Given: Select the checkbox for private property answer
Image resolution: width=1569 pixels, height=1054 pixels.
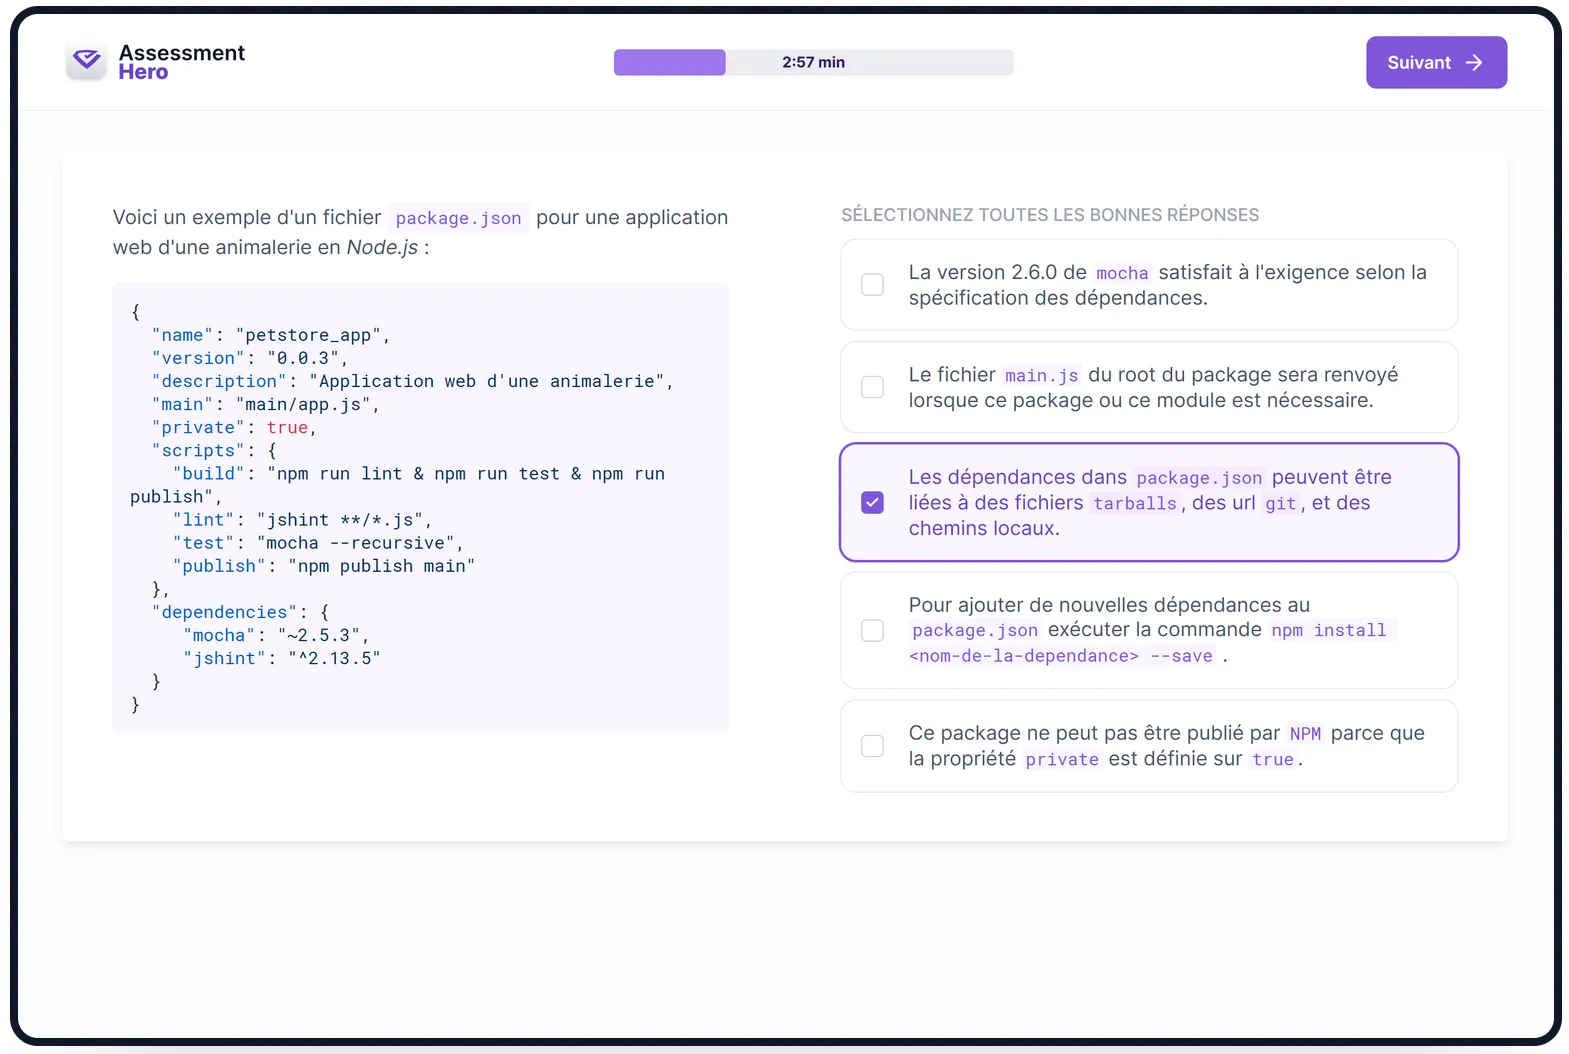Looking at the screenshot, I should pyautogui.click(x=872, y=746).
